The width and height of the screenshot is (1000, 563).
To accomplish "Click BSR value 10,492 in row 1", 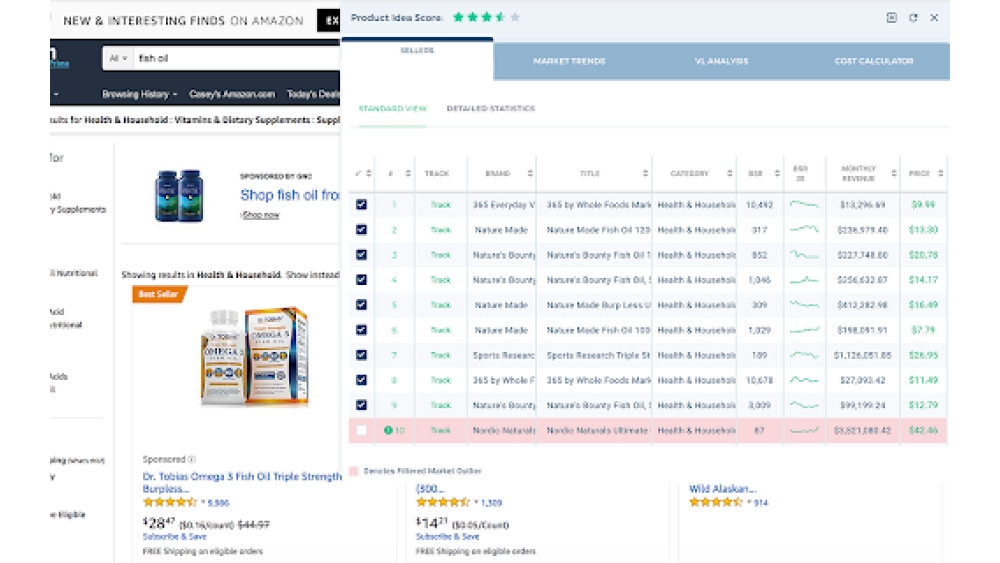I will point(759,205).
